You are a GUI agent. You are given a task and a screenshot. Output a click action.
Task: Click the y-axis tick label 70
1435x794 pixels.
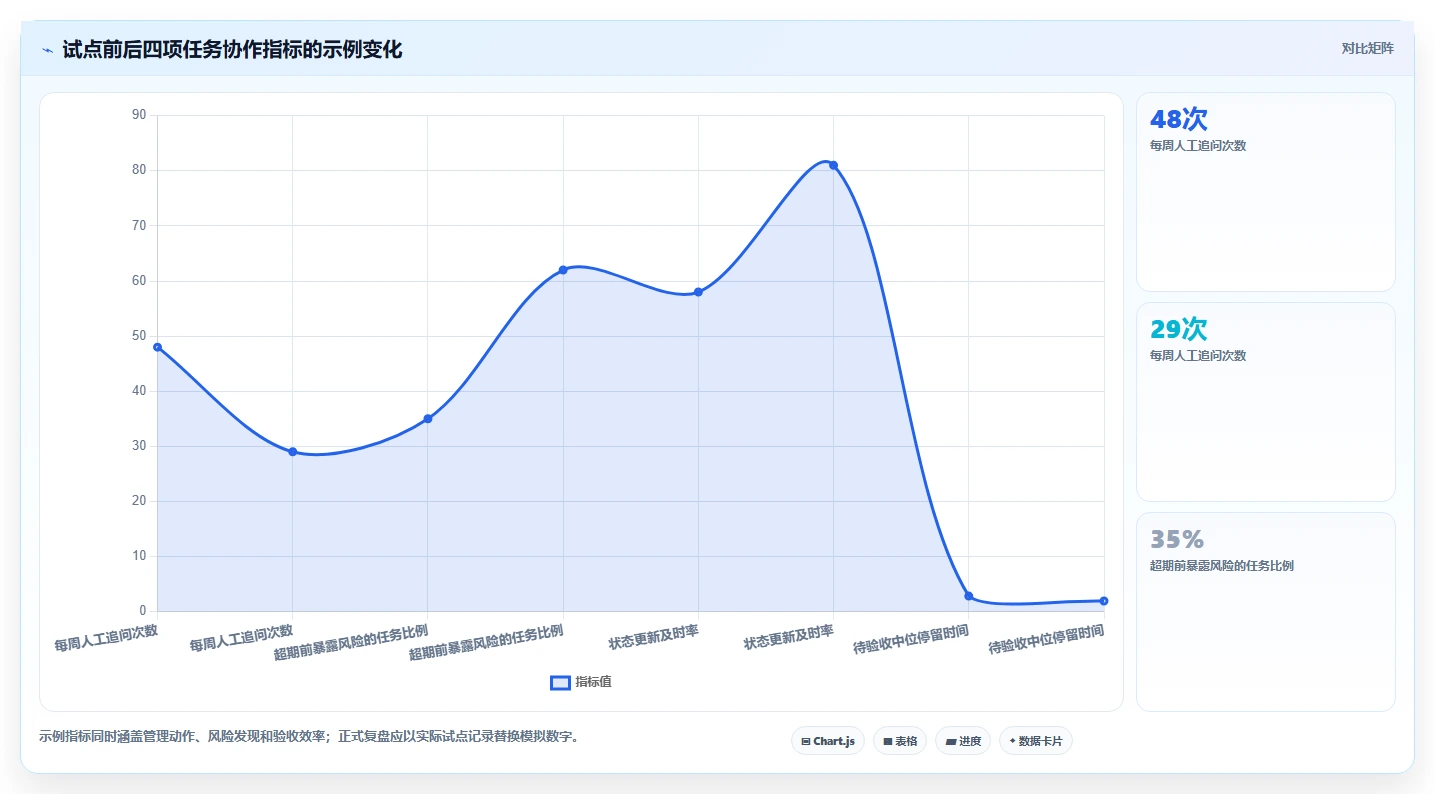(x=139, y=226)
